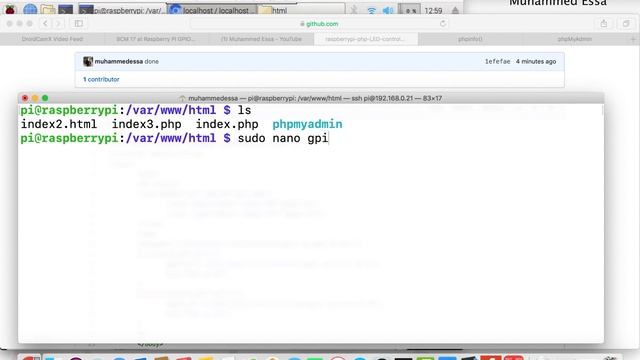The width and height of the screenshot is (640, 360).
Task: Open the muhammedessa profile link
Action: coord(118,62)
